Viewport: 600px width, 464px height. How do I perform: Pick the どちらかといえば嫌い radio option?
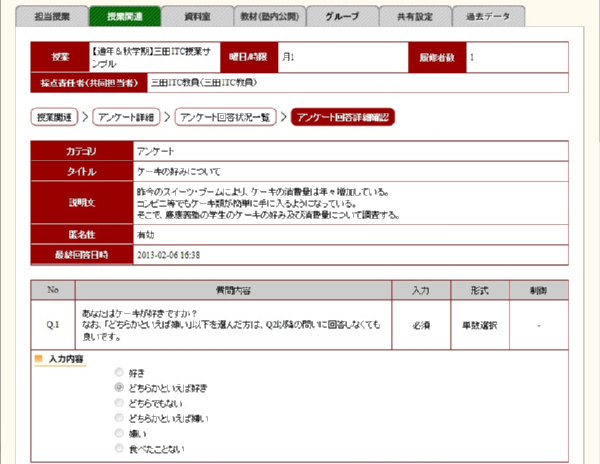point(120,418)
